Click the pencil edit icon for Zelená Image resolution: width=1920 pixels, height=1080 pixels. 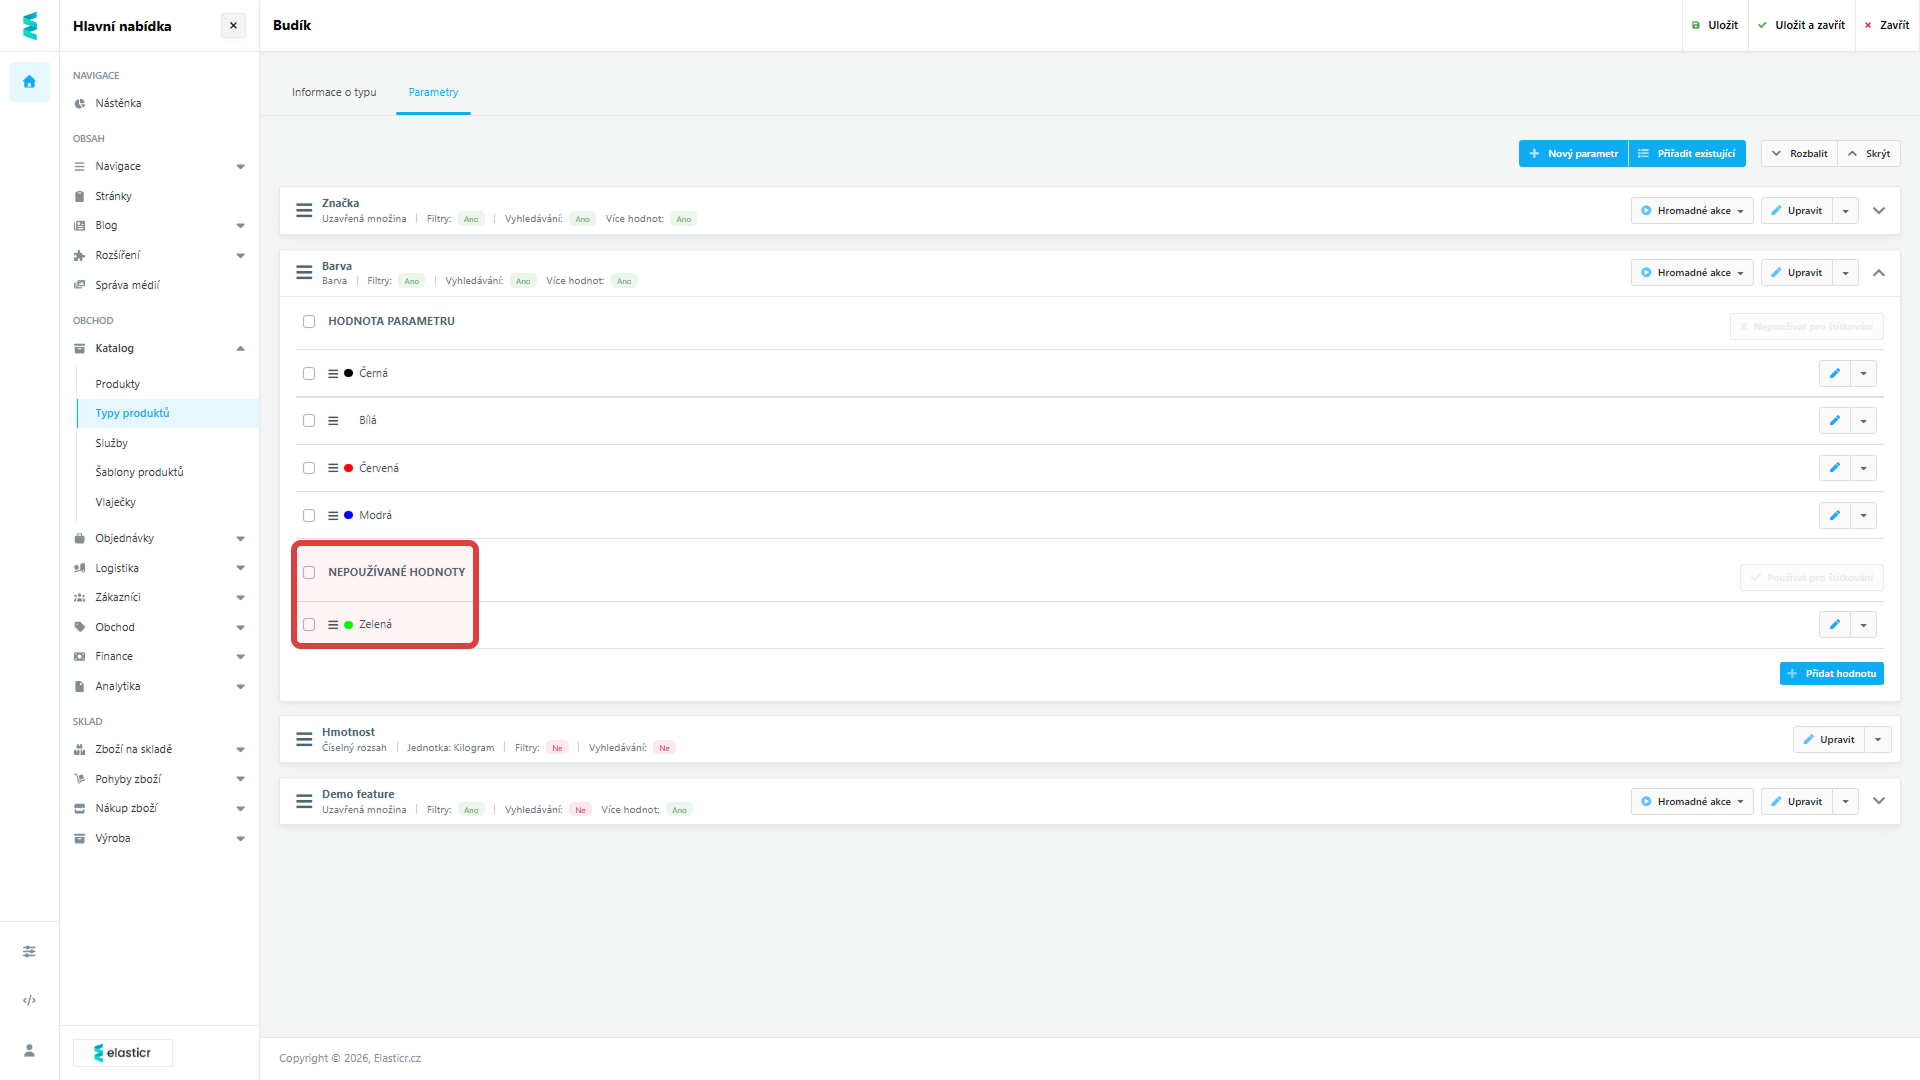point(1834,625)
